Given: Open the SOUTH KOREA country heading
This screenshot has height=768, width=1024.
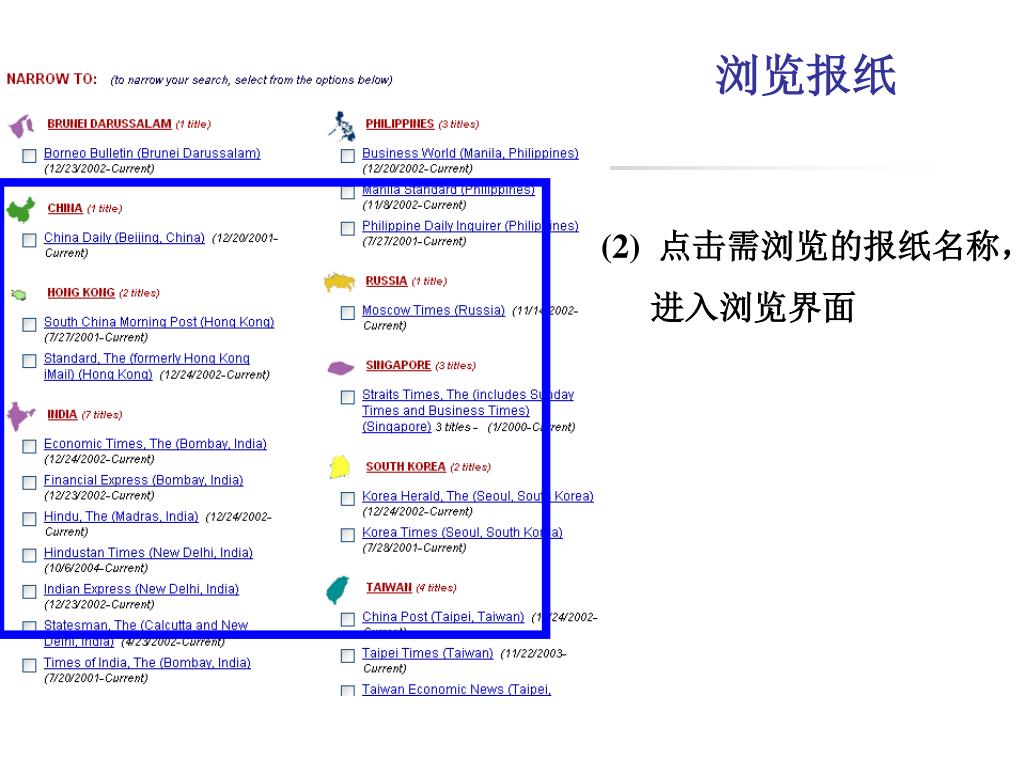Looking at the screenshot, I should pos(406,466).
